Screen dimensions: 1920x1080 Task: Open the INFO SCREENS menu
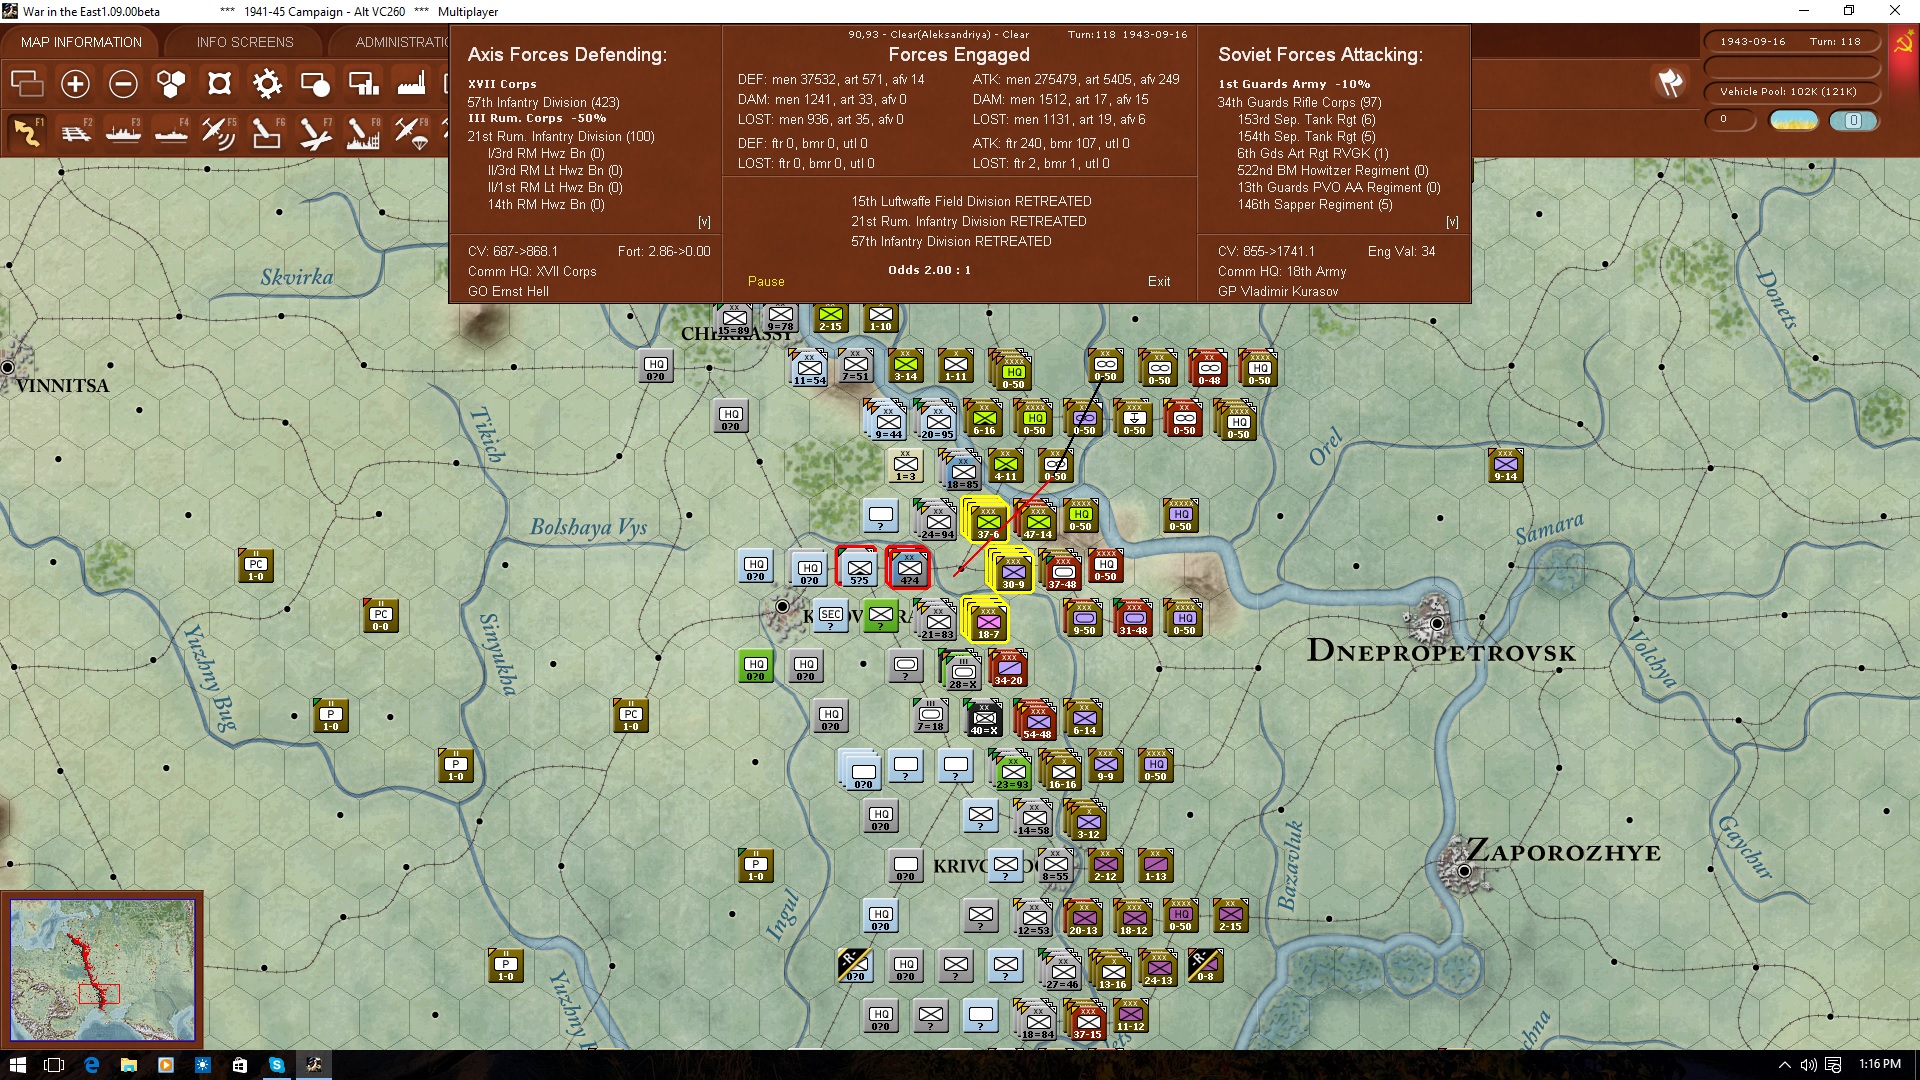[x=243, y=41]
